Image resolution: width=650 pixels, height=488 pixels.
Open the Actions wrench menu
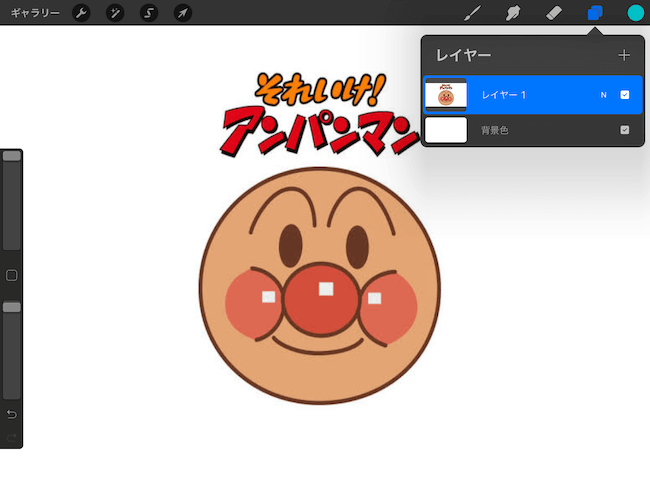[x=81, y=13]
